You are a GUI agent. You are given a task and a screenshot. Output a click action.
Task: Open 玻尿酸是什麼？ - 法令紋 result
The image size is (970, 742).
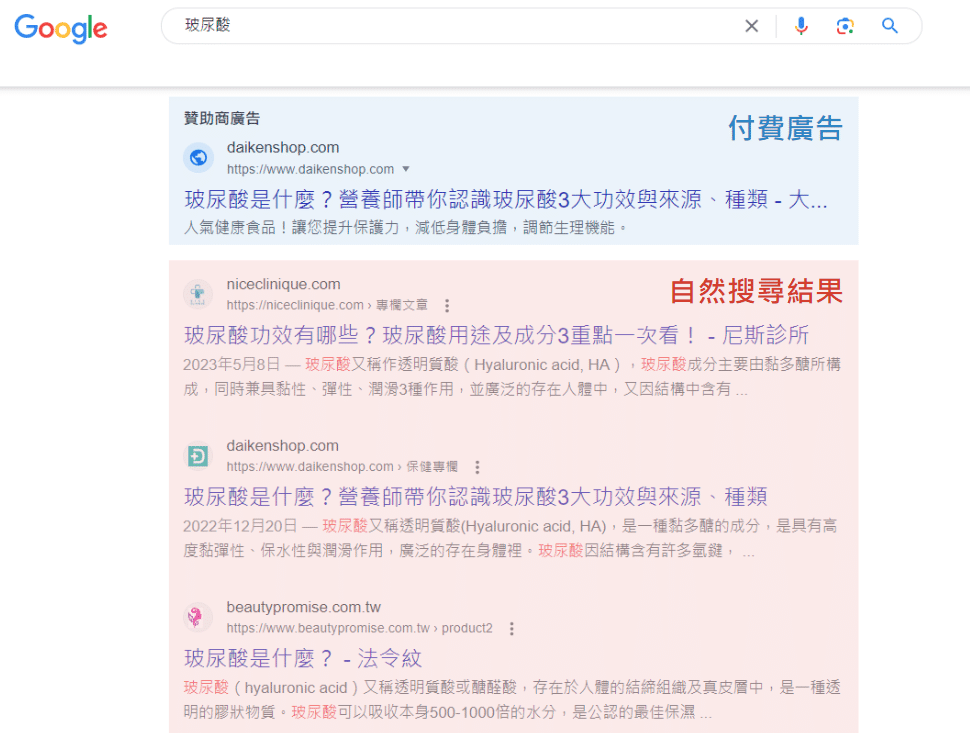click(303, 658)
